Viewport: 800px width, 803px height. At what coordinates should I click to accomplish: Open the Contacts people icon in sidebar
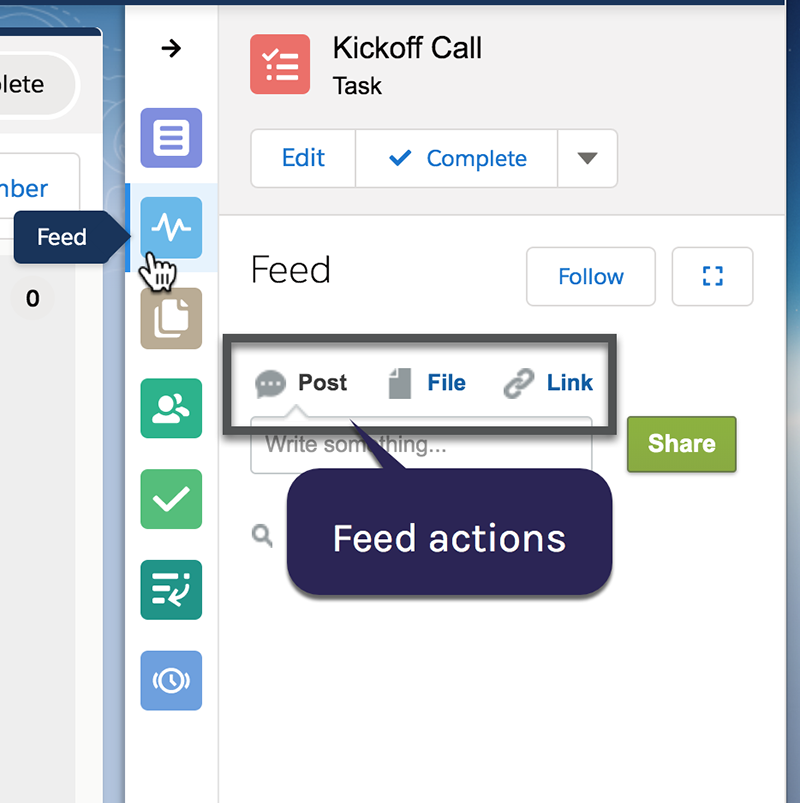coord(171,408)
